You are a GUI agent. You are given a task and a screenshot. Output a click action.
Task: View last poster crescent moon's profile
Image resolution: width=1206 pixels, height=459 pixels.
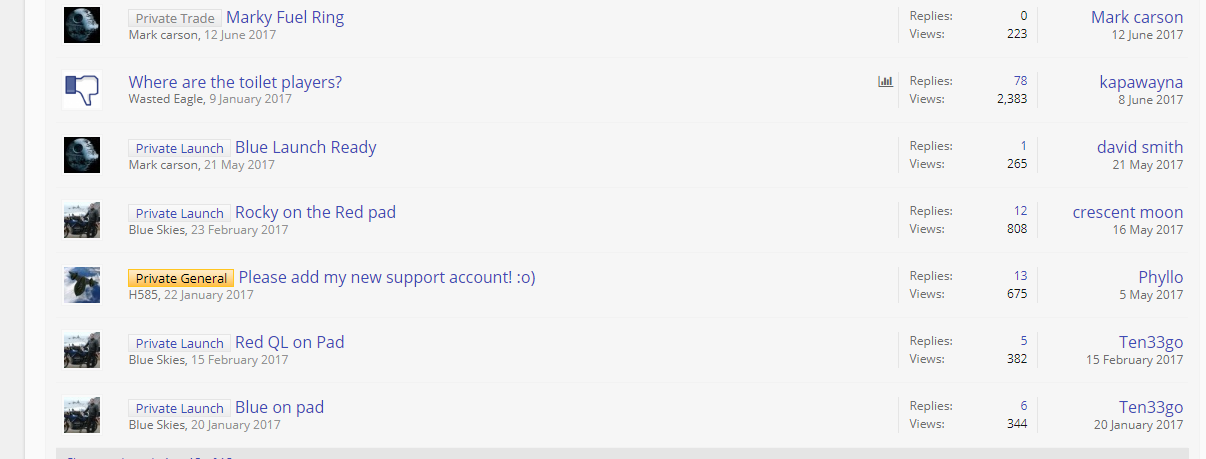pos(1128,212)
